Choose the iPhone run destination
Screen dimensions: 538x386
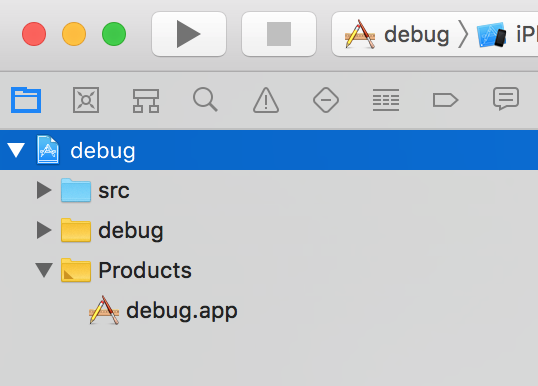click(x=507, y=34)
